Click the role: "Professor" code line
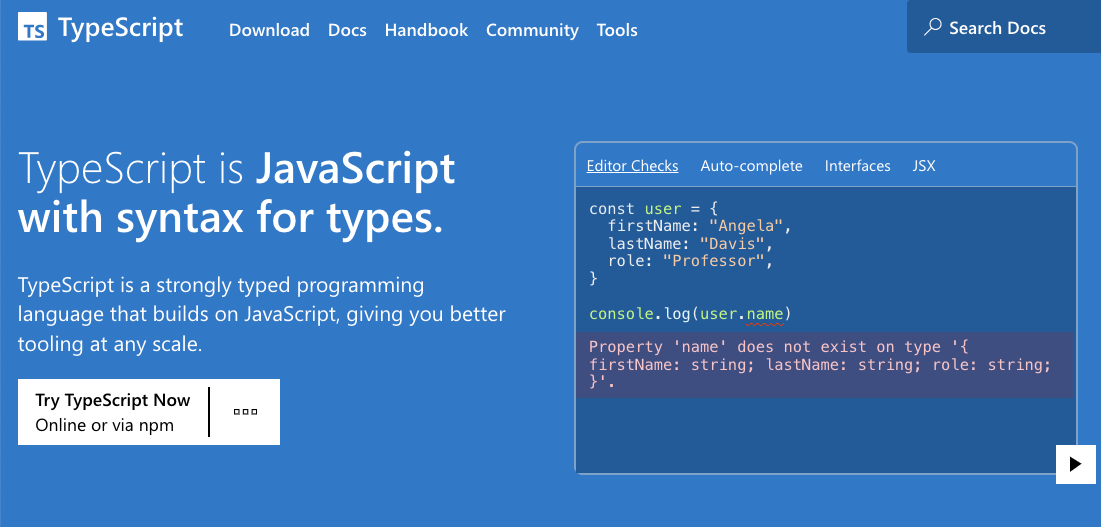This screenshot has height=527, width=1101. tap(690, 261)
